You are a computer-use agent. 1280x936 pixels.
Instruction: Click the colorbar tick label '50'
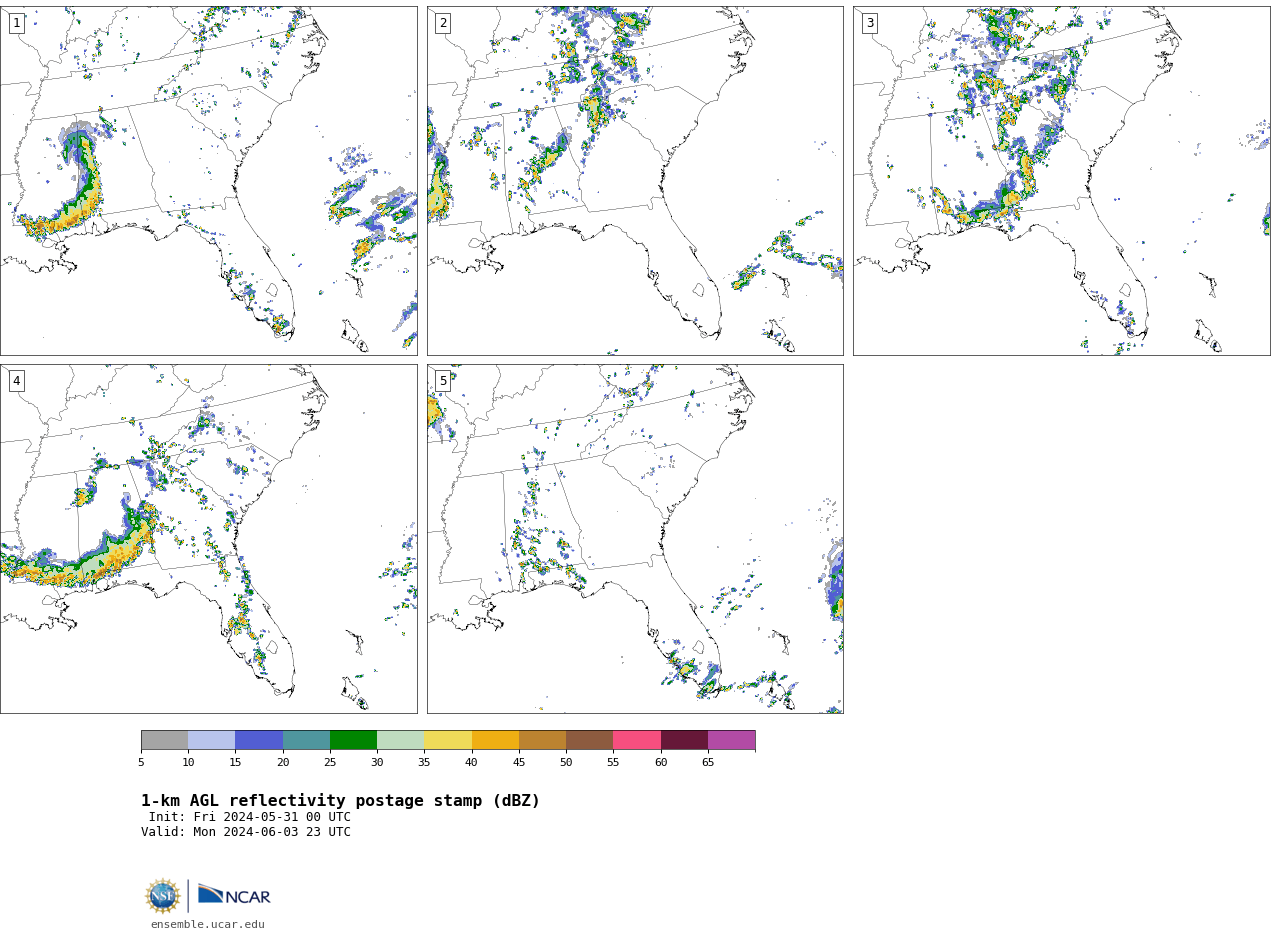pos(566,763)
